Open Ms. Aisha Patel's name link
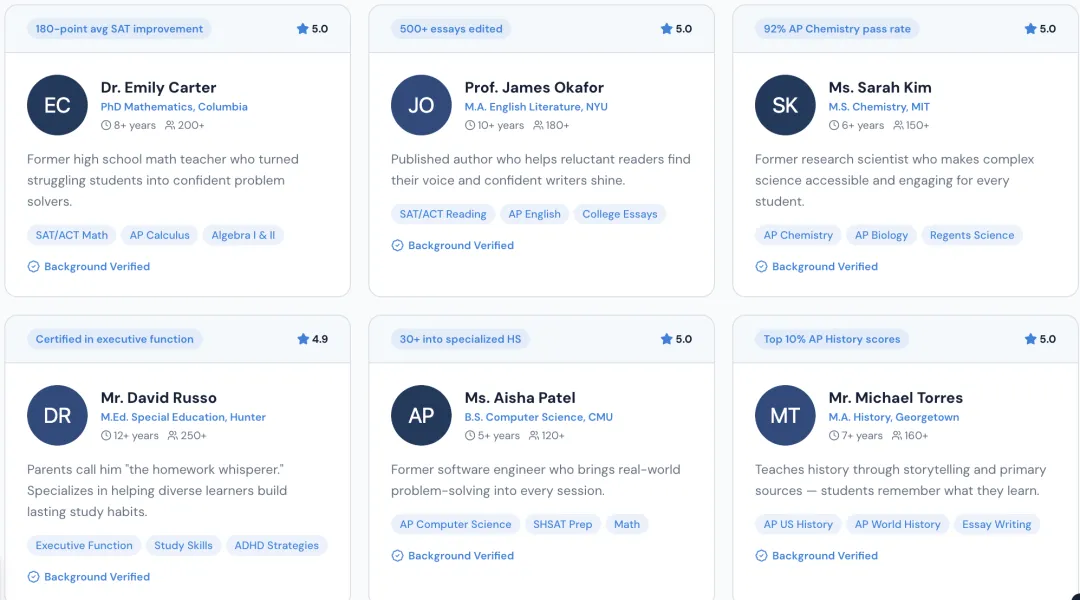The width and height of the screenshot is (1080, 600). click(520, 397)
